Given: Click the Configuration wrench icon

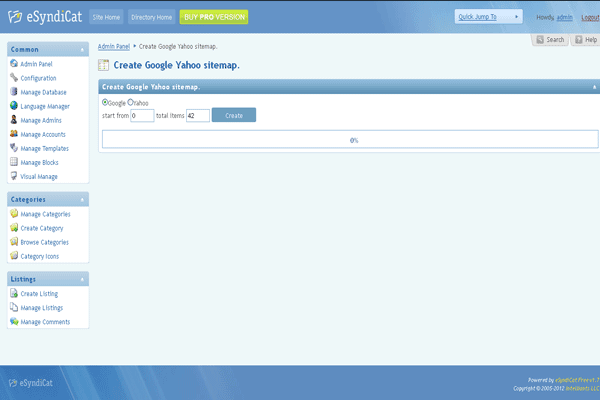Looking at the screenshot, I should tap(13, 78).
